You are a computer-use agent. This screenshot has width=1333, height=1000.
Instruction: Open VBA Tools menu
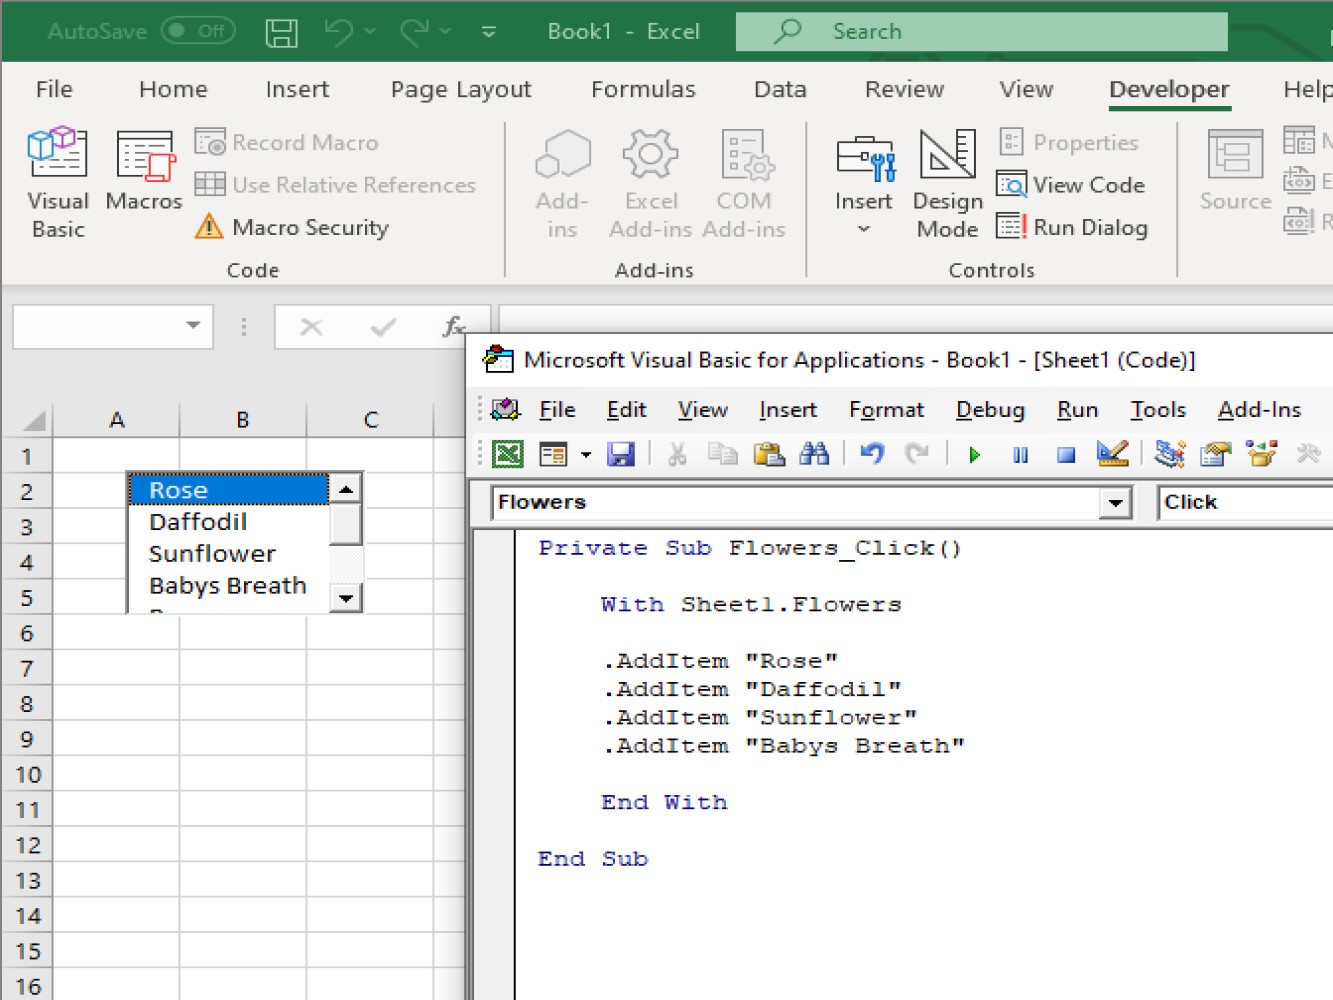click(x=1158, y=410)
